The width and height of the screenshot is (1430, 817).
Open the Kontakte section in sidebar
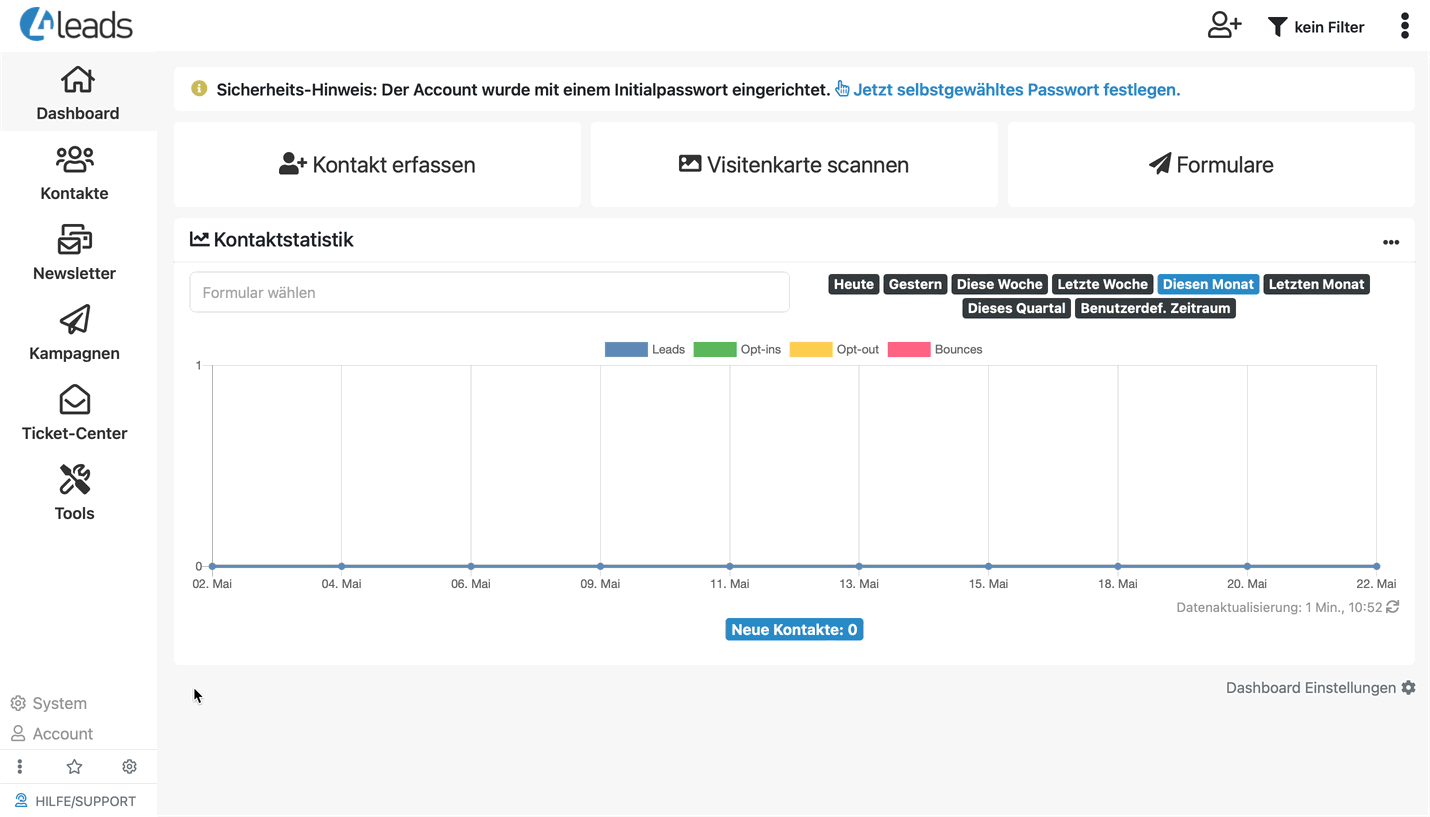coord(75,172)
